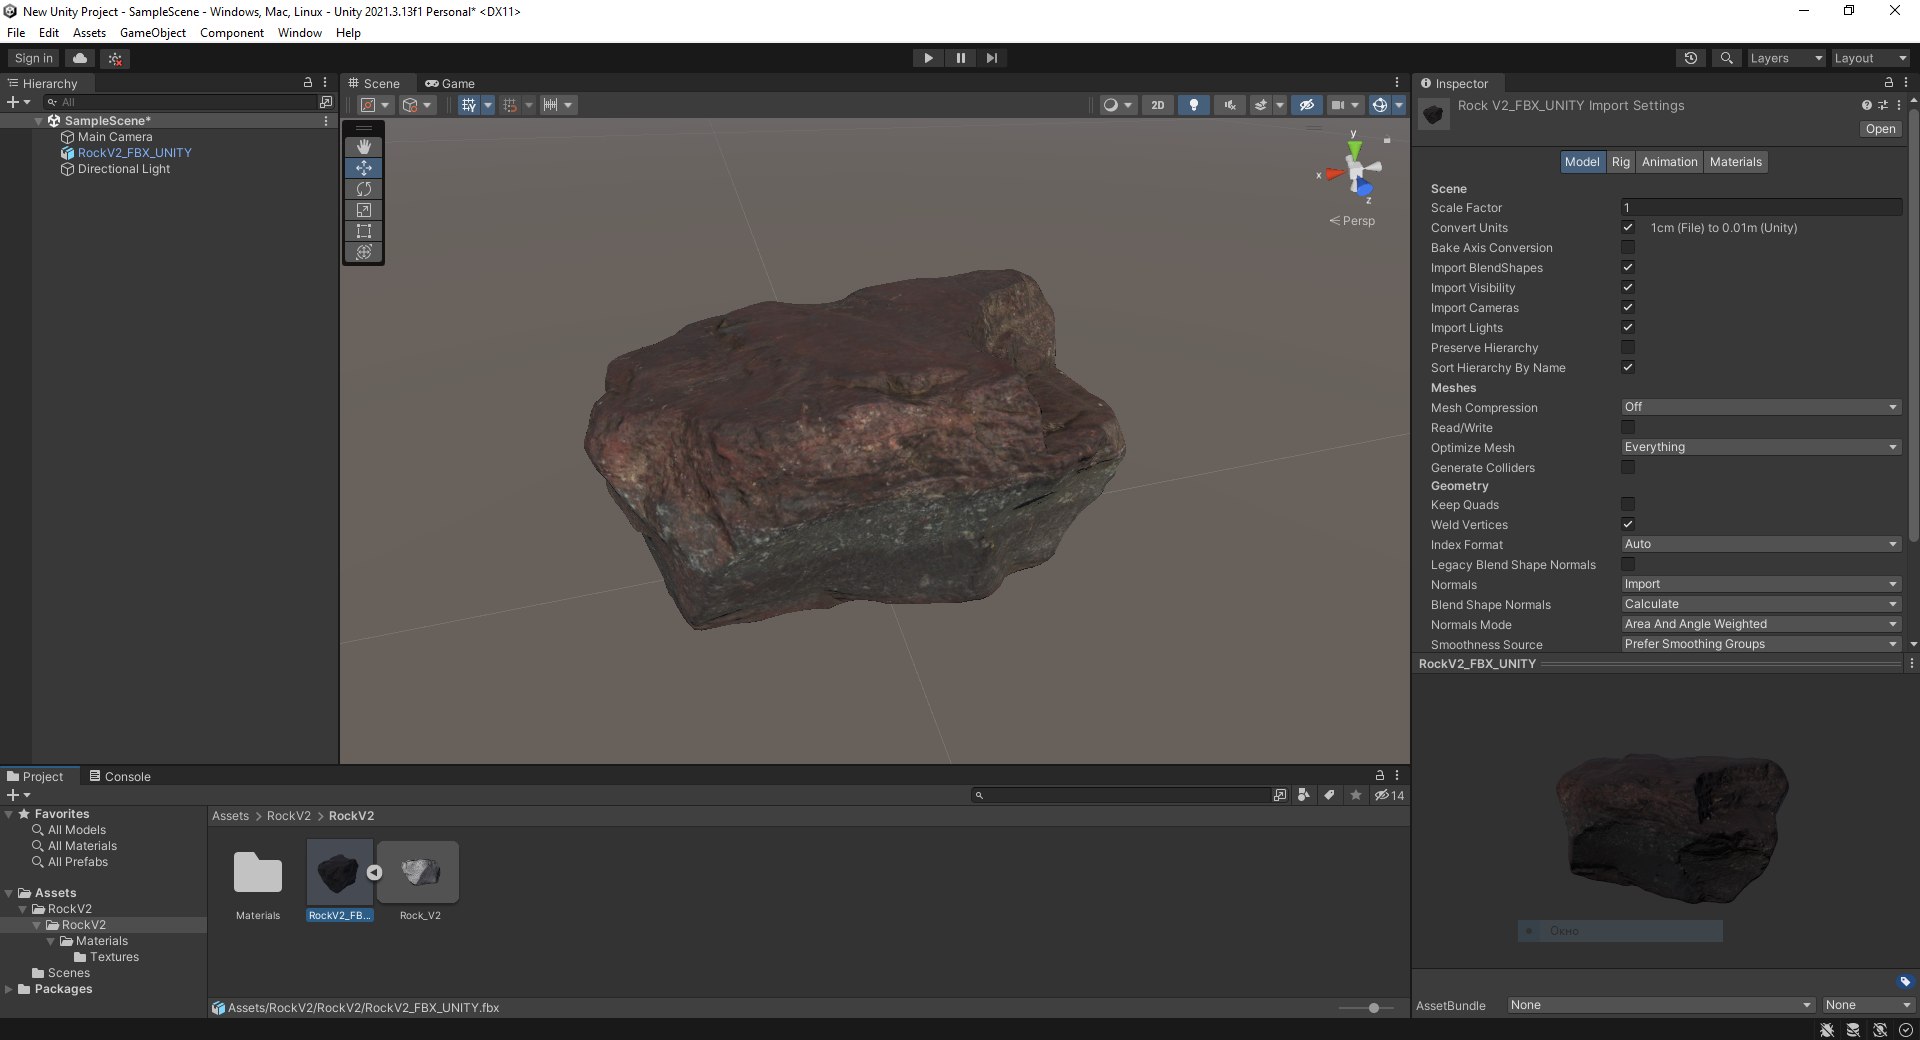Click the Play button

[928, 58]
